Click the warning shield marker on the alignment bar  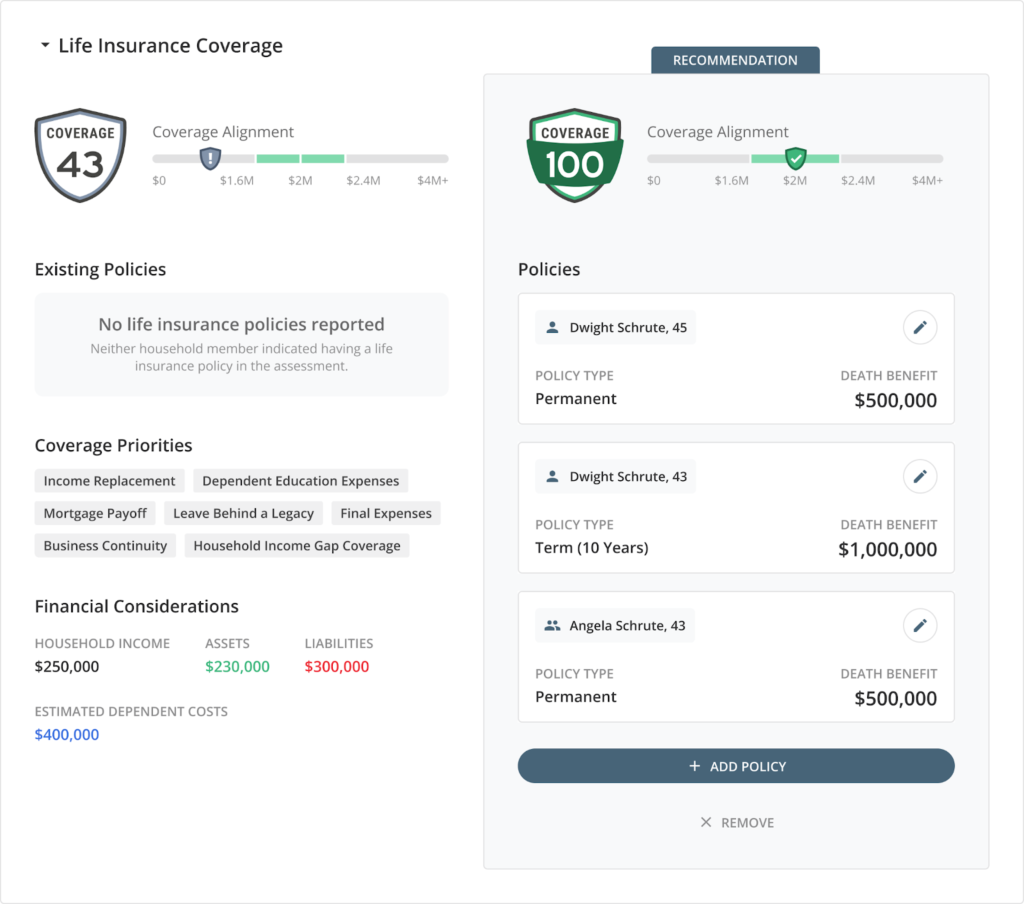[x=210, y=158]
